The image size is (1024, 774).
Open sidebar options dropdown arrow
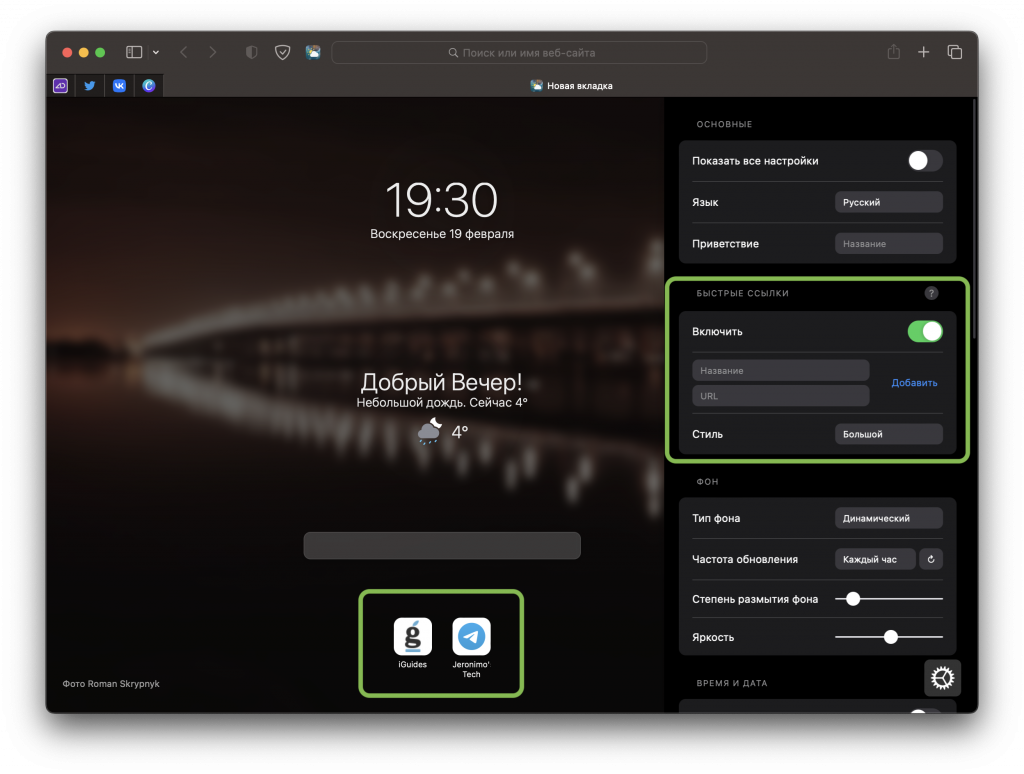coord(155,52)
